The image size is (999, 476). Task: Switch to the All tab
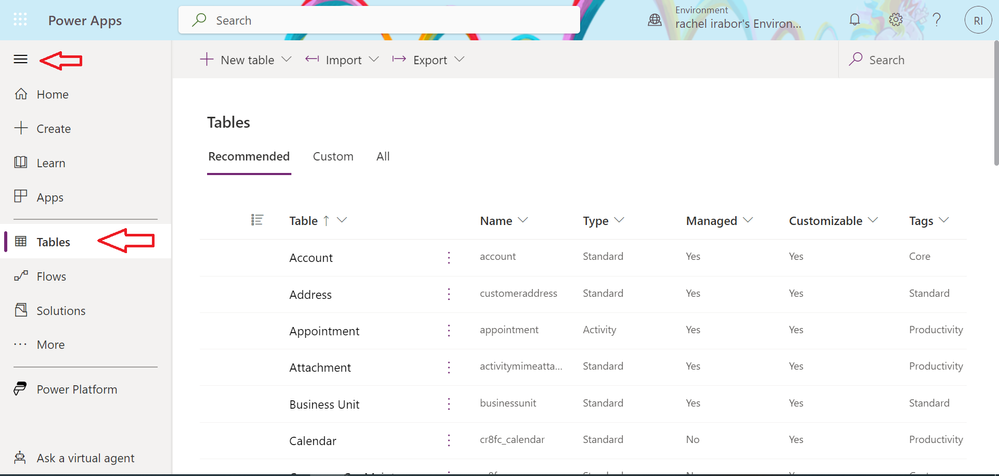[x=383, y=156]
